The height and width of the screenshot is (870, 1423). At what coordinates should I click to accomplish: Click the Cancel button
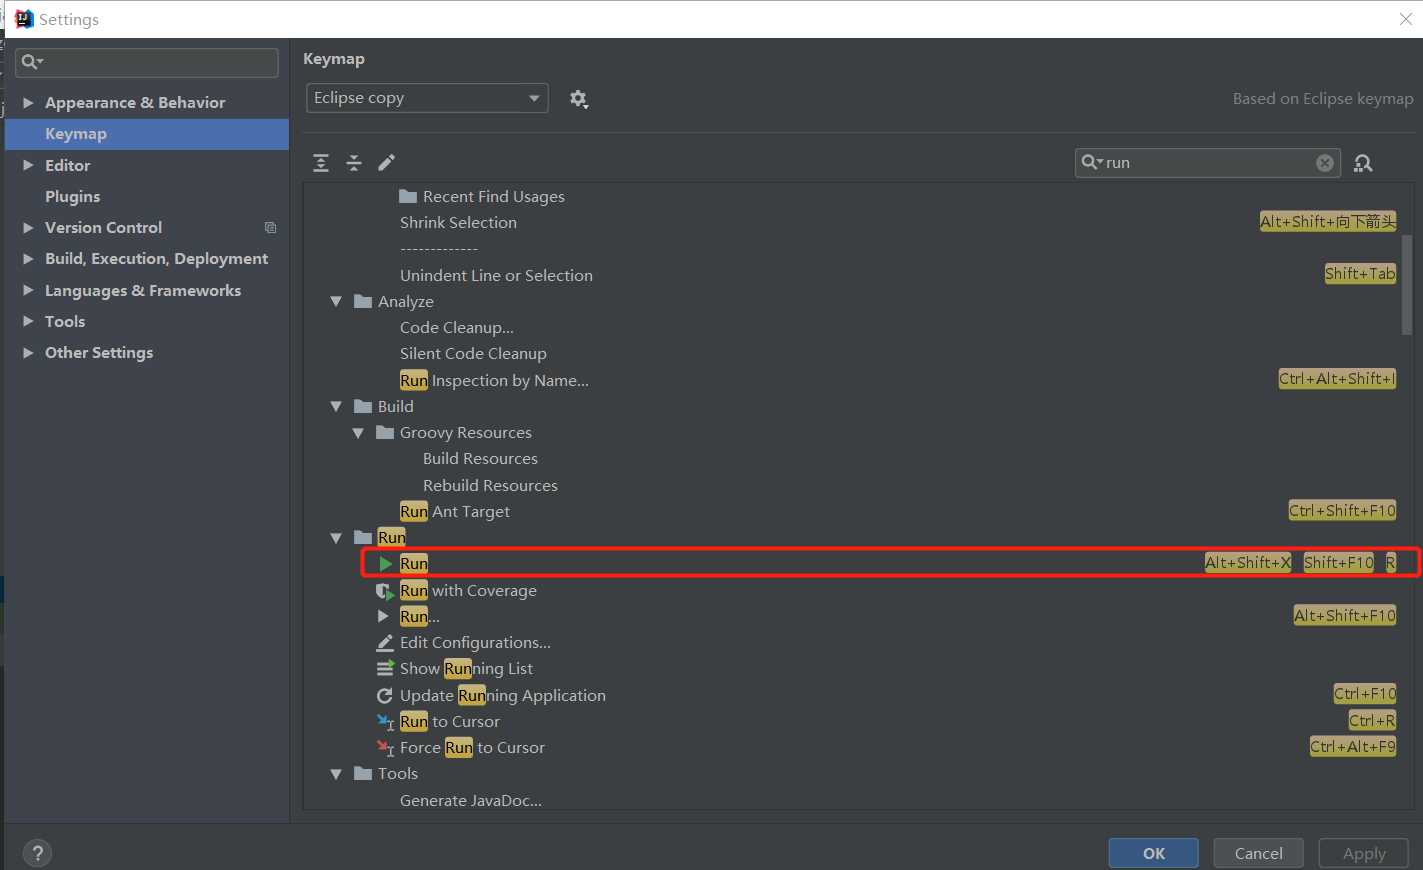[1258, 853]
